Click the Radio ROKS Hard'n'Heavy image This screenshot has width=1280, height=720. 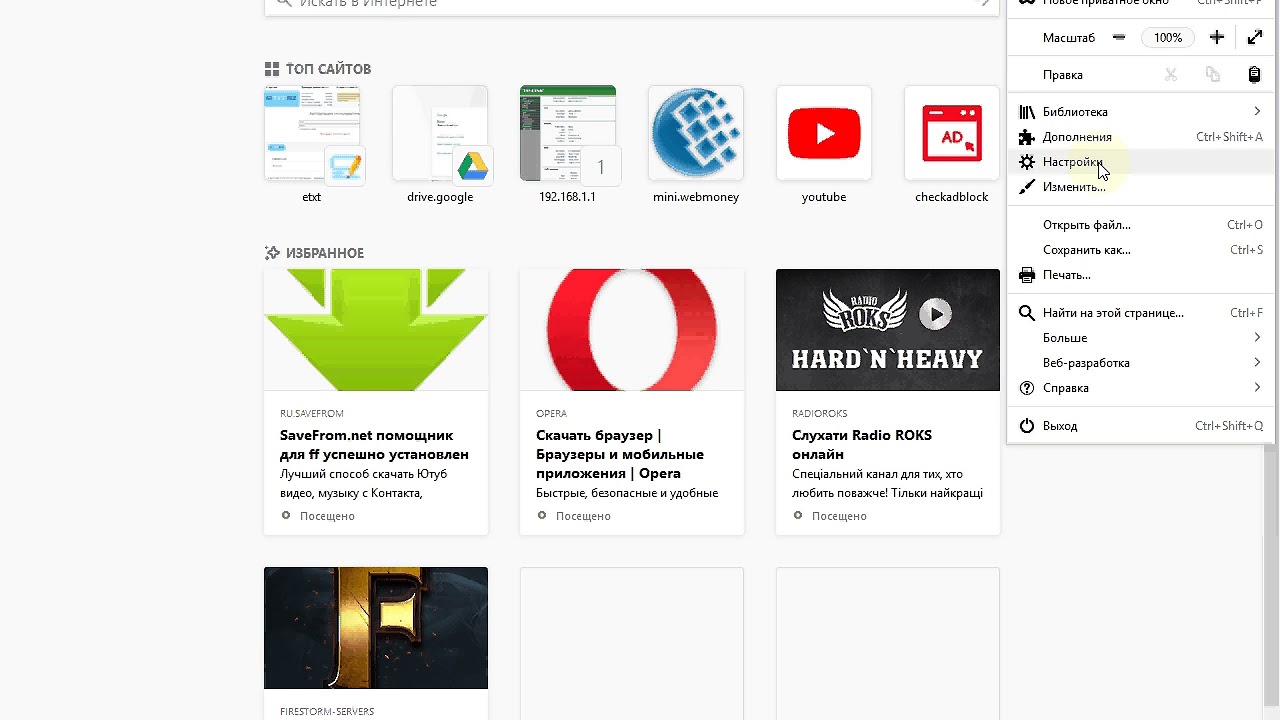888,330
